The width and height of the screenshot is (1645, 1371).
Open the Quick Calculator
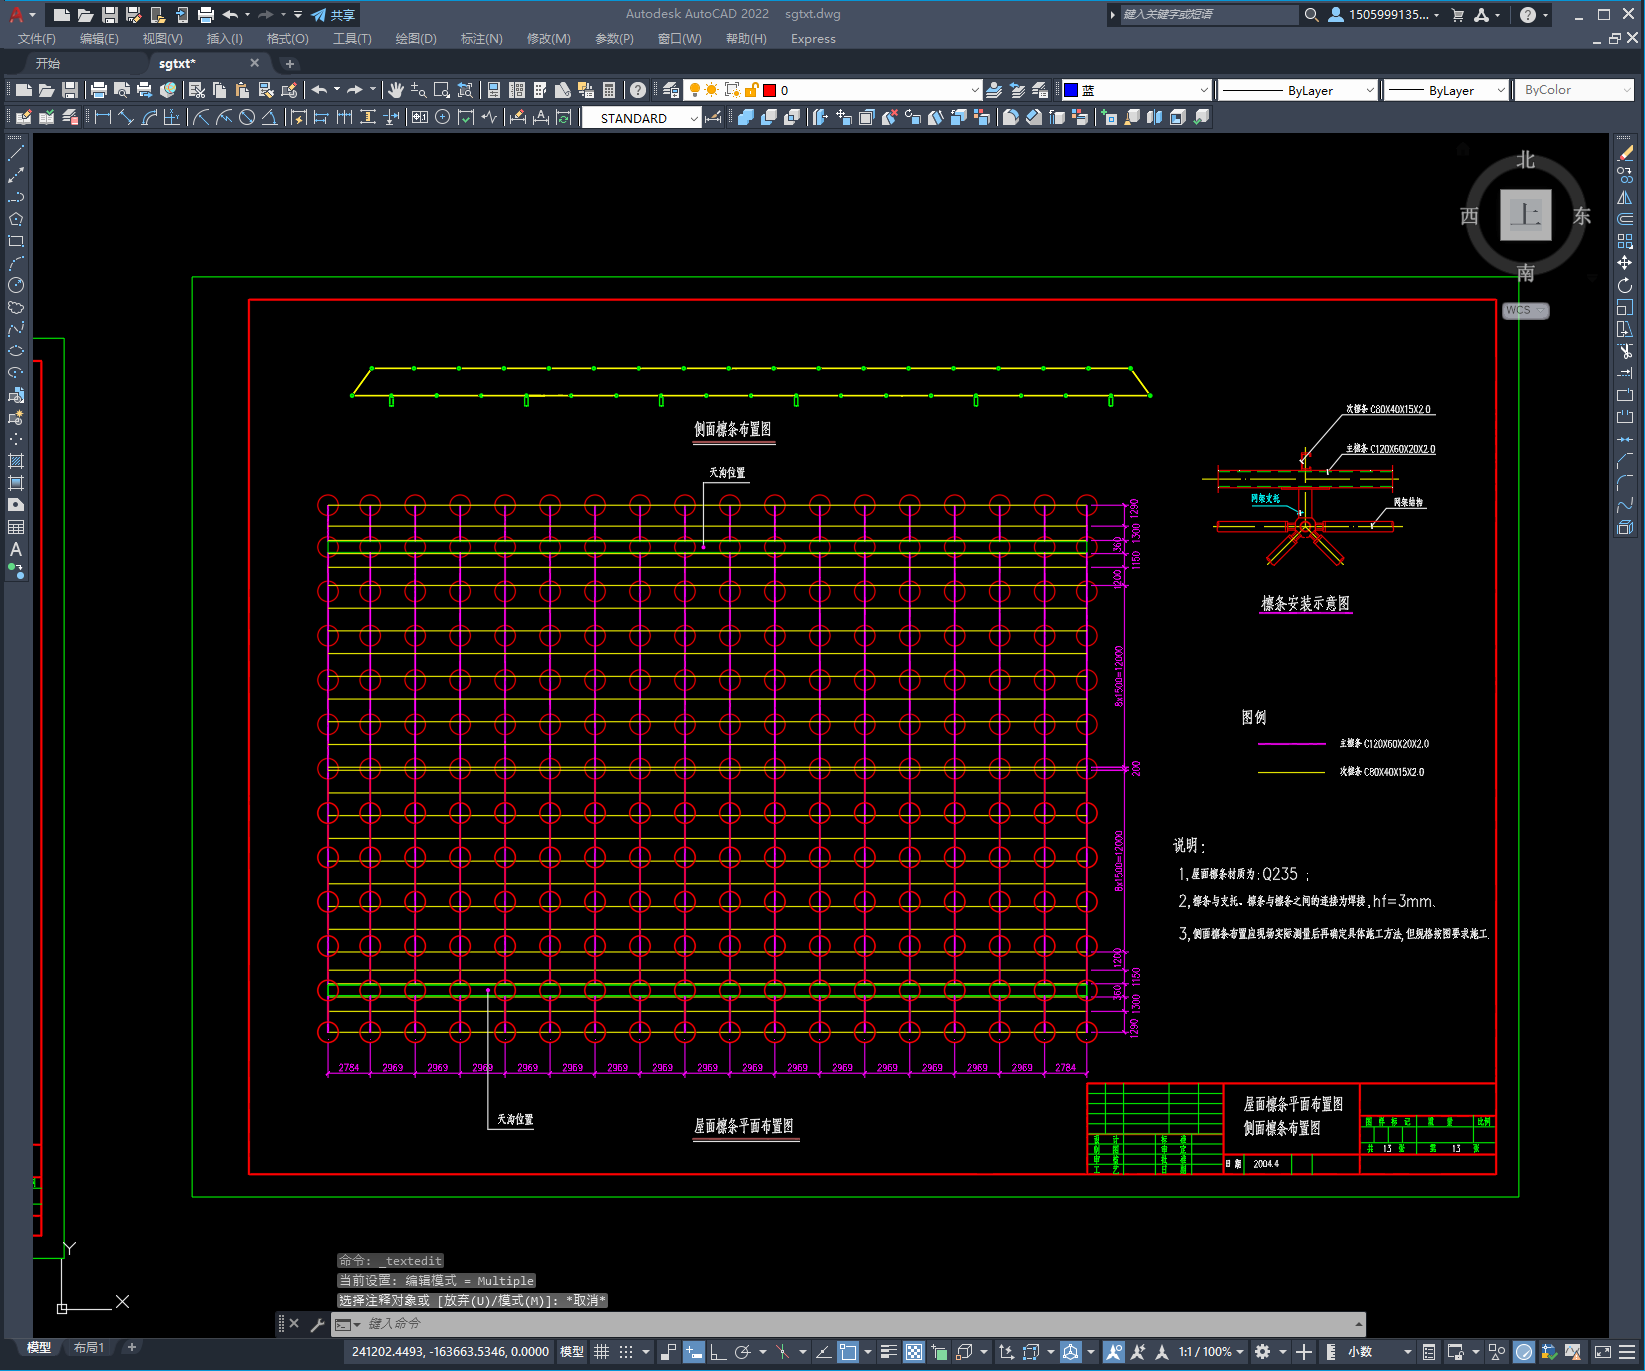[x=609, y=90]
